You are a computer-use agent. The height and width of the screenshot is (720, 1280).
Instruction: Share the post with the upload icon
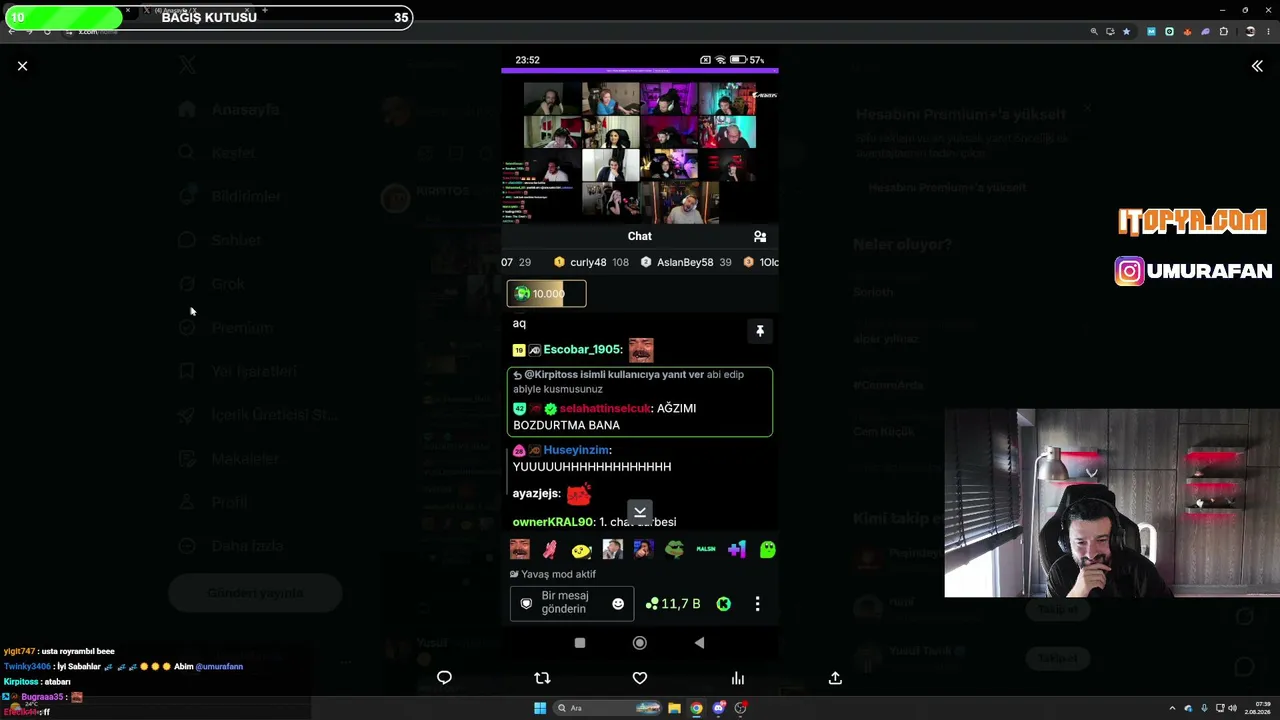[835, 678]
